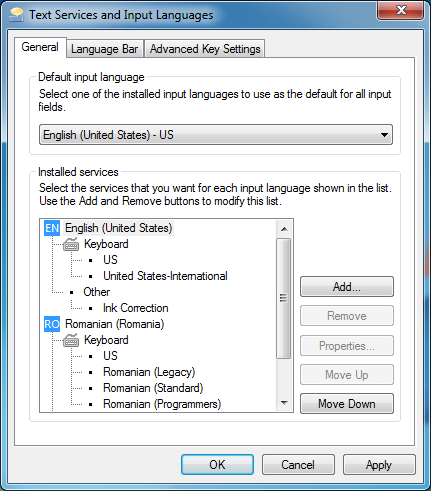Click the dialog title bar icon
Screen dimensions: 431x491
tap(17, 15)
